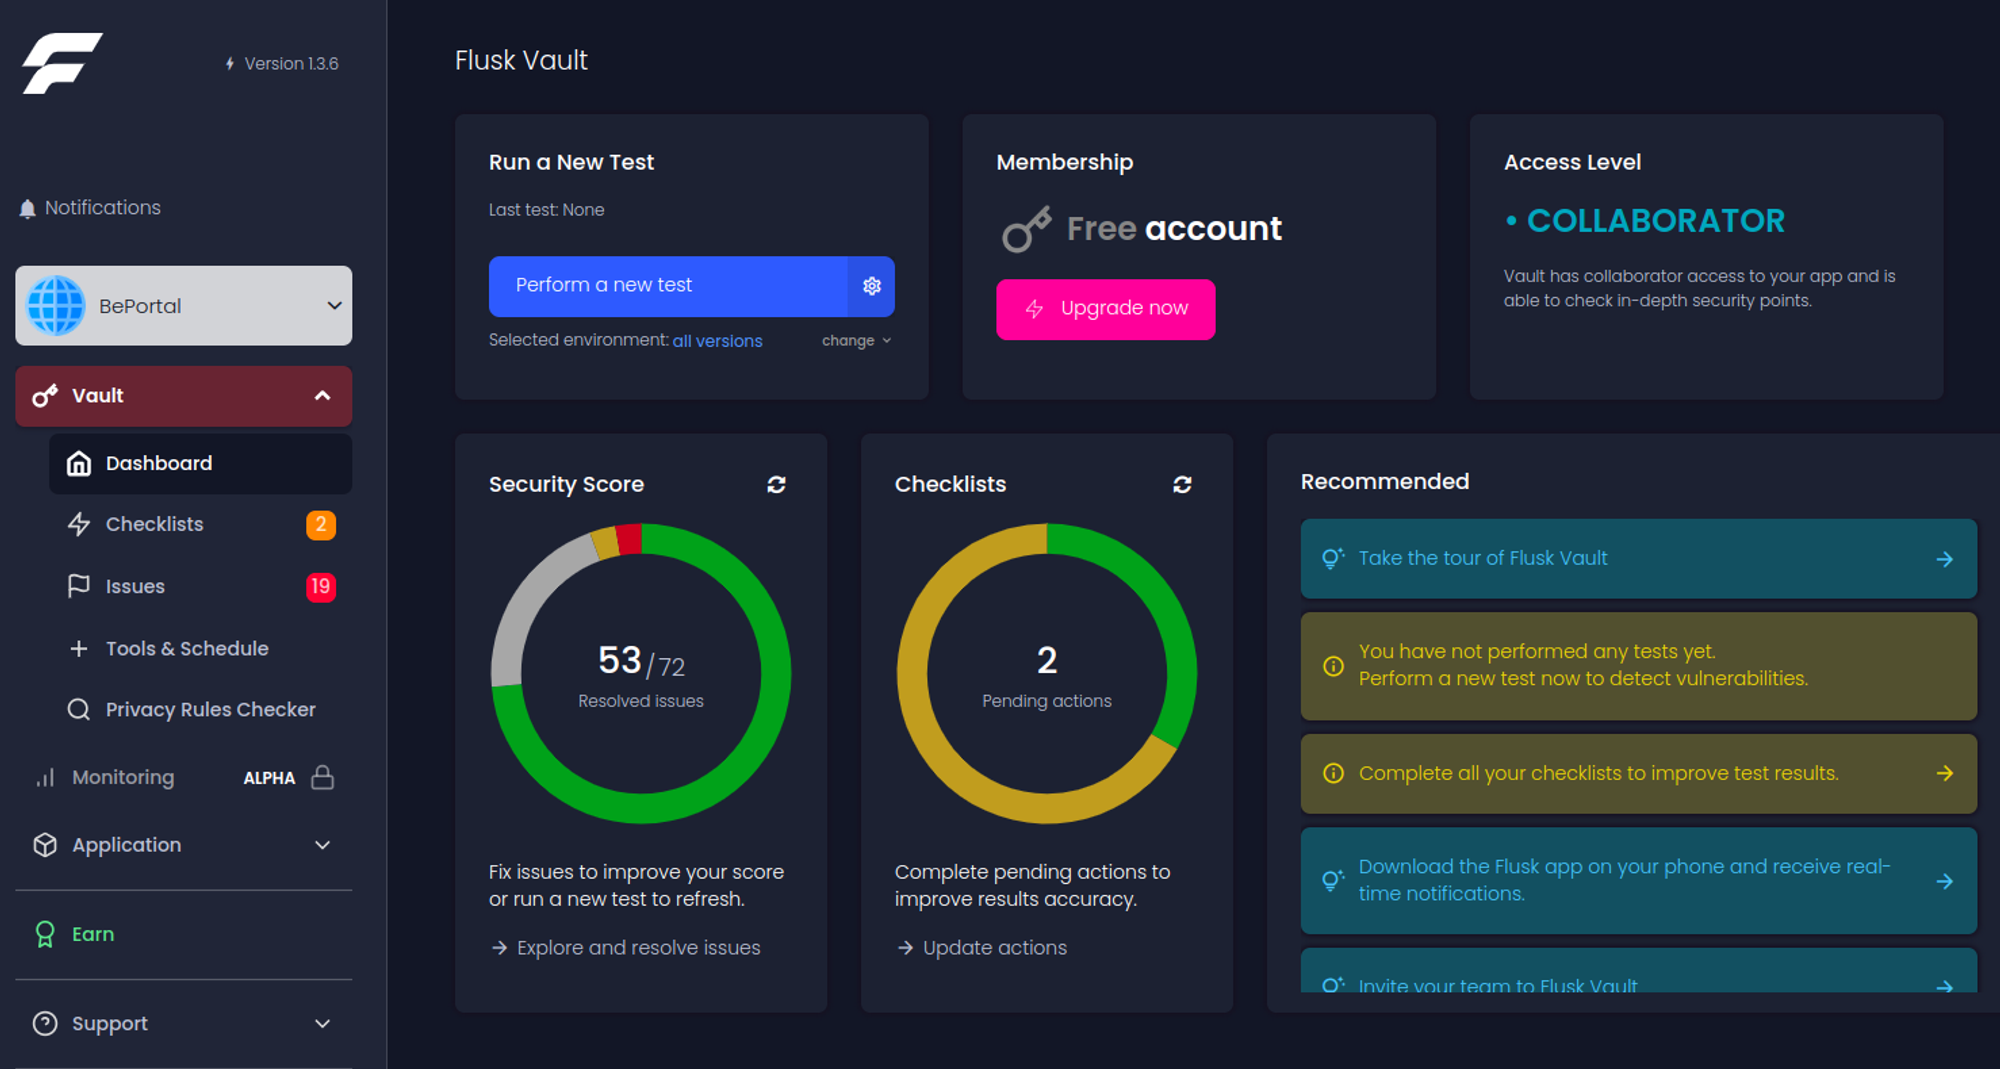
Task: Go to Tools & Schedule menu item
Action: pos(187,648)
